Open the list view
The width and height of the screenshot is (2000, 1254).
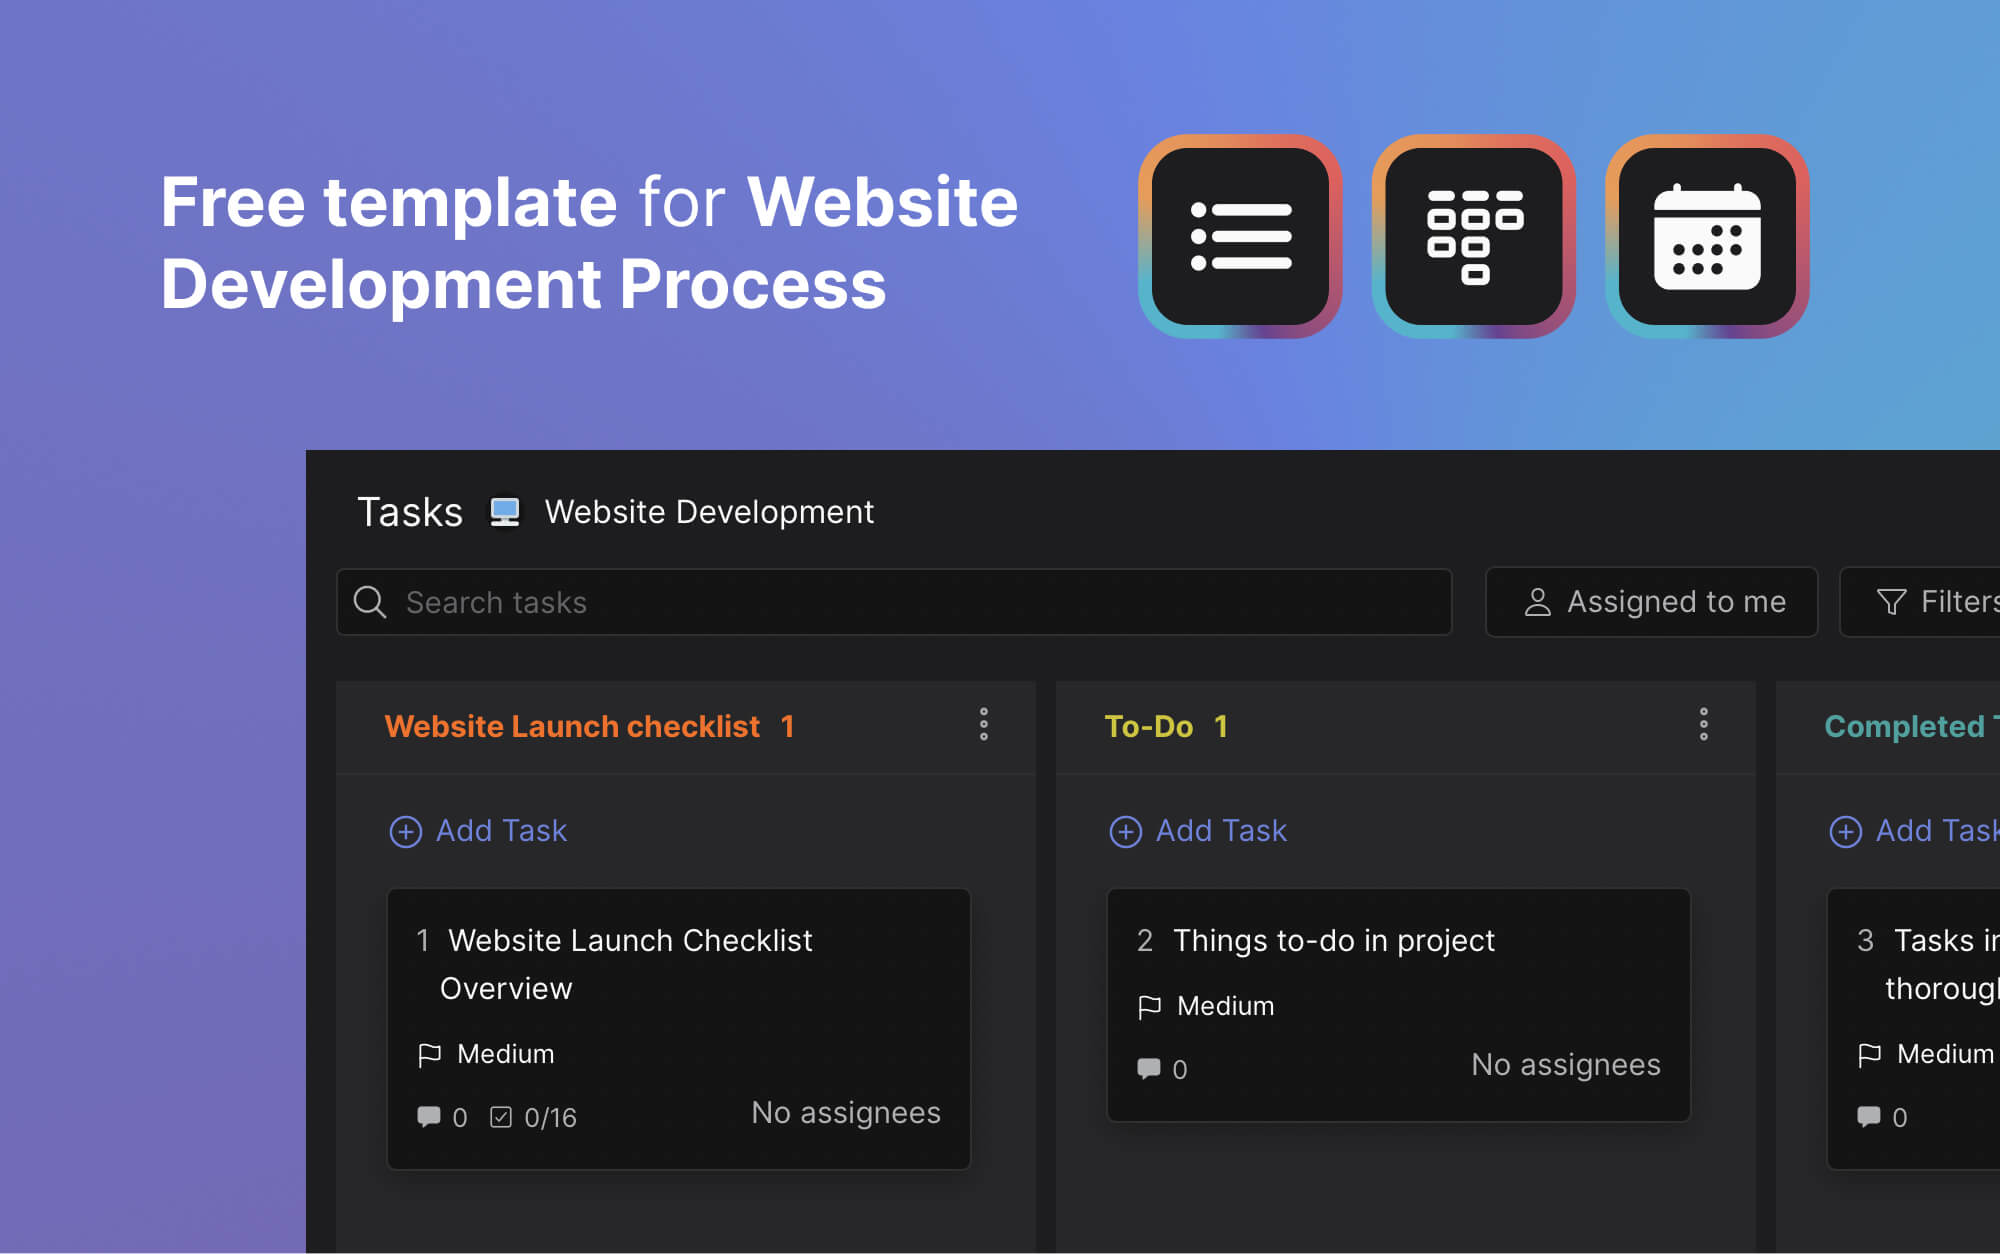(x=1240, y=237)
